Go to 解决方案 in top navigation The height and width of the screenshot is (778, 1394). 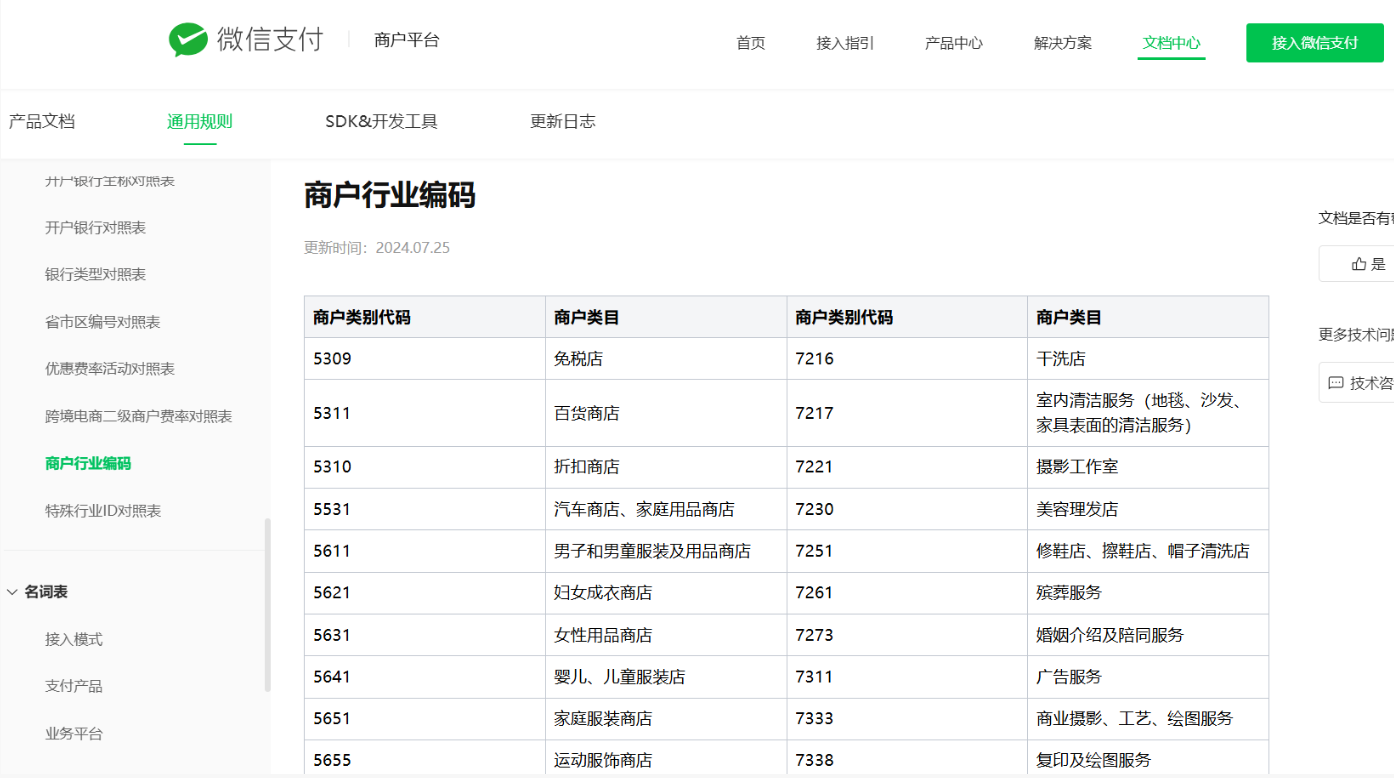1062,43
